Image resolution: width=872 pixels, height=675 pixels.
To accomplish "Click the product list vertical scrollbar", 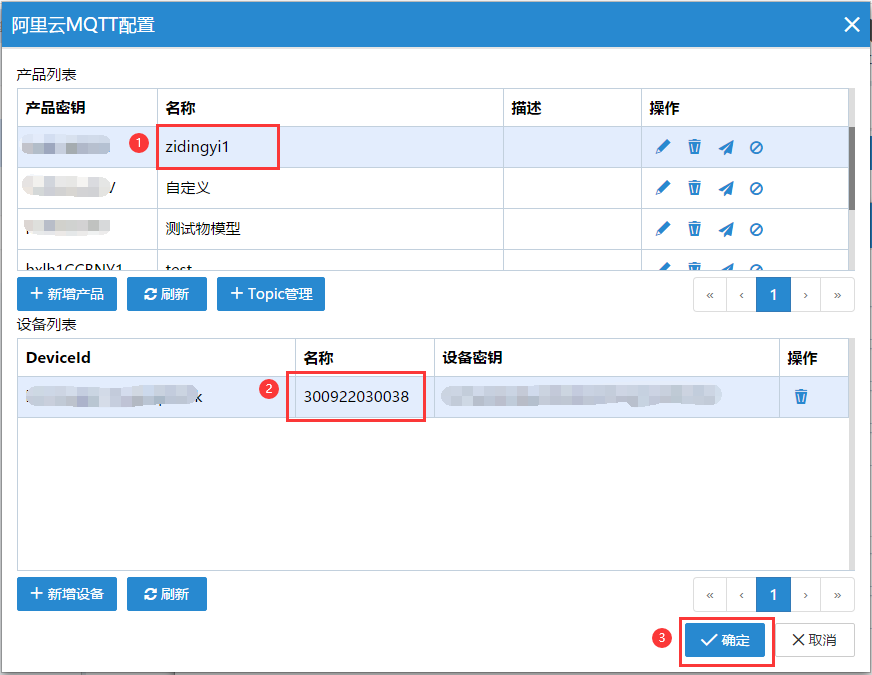I will 852,168.
